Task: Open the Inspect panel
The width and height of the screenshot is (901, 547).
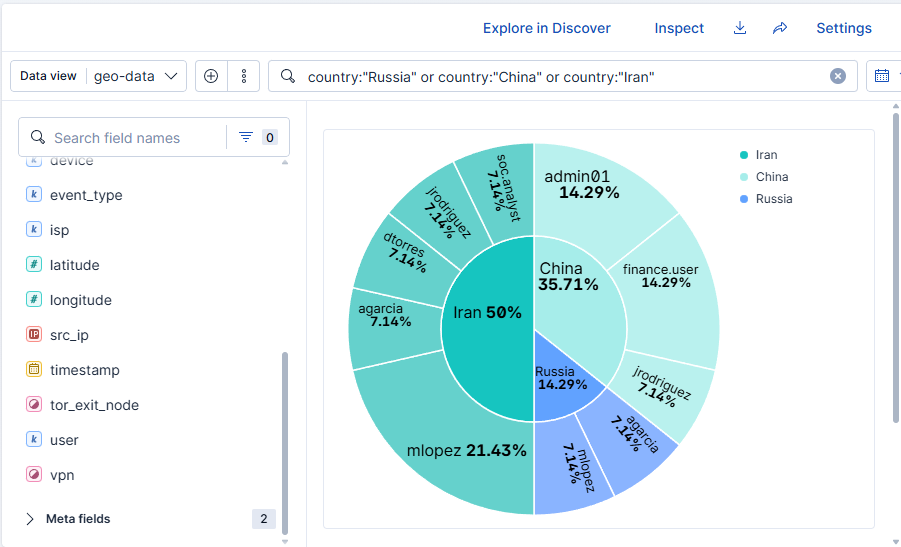Action: 679,28
